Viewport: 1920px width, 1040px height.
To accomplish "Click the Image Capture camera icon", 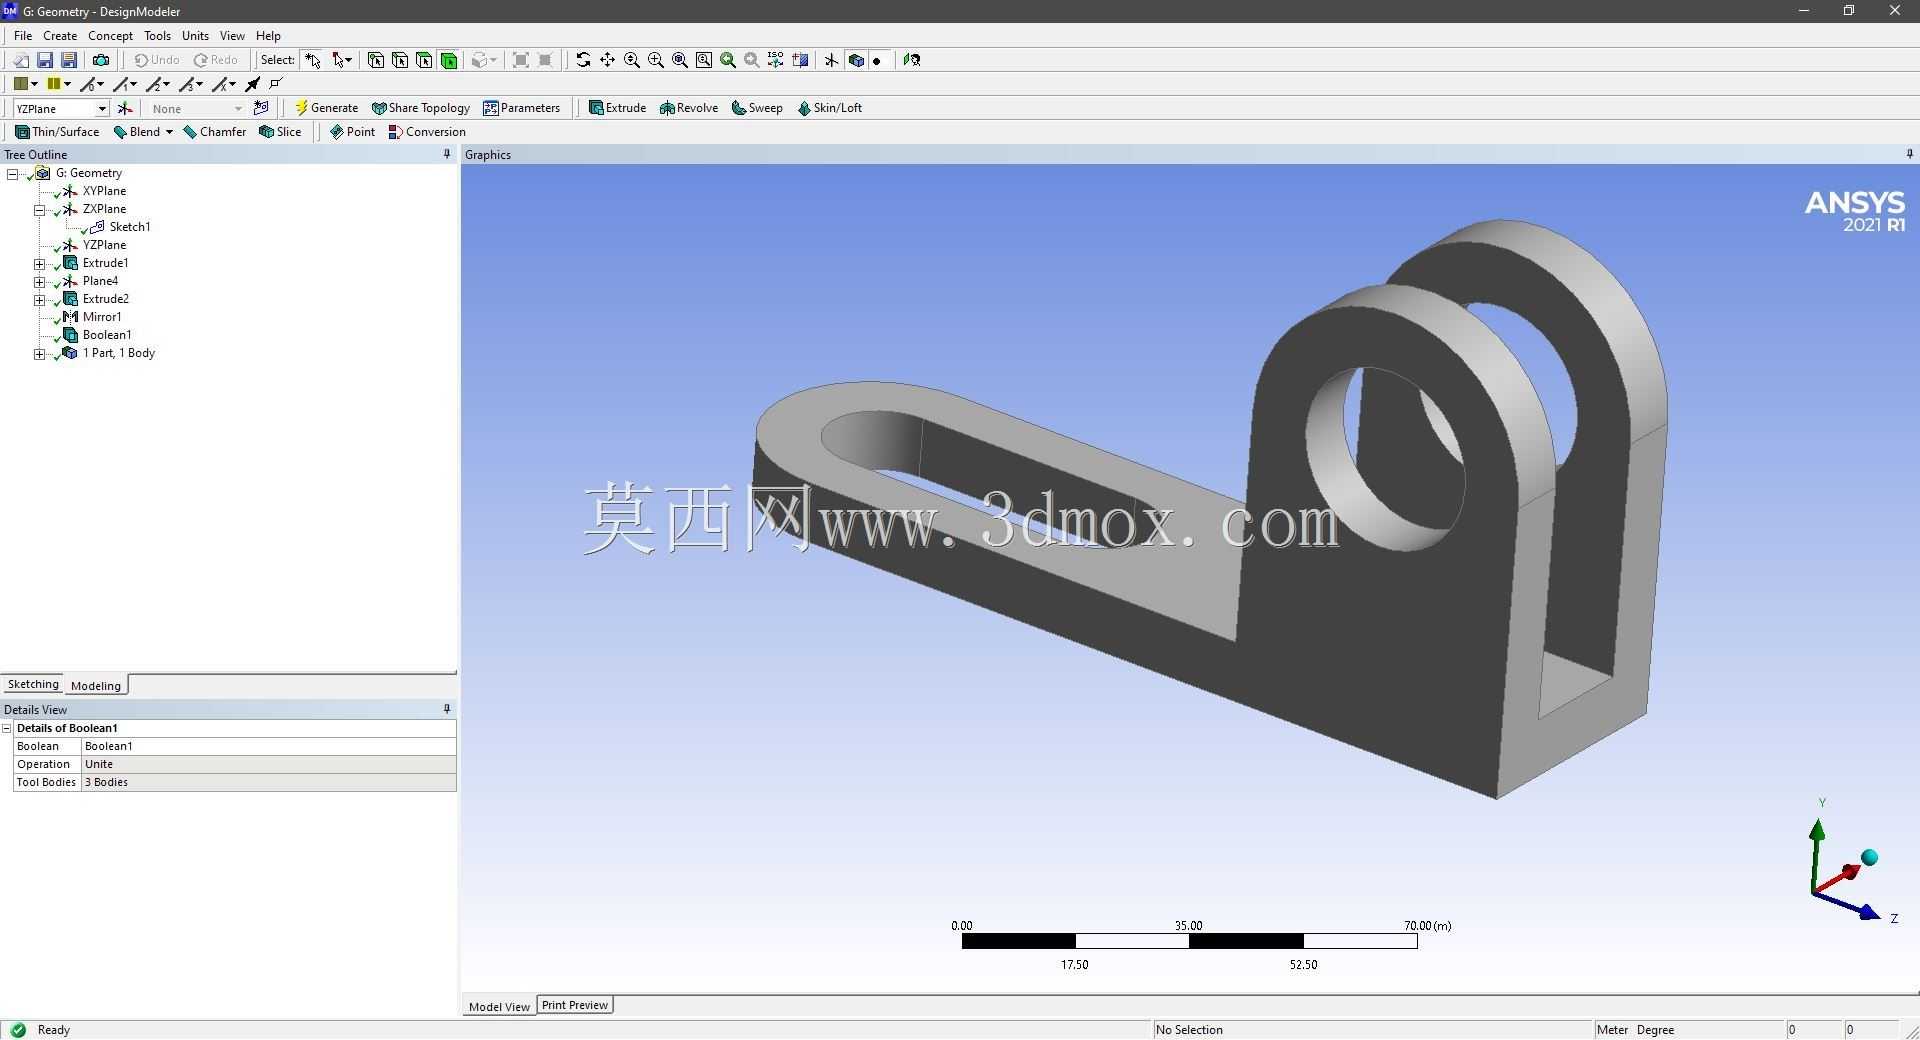I will (100, 60).
